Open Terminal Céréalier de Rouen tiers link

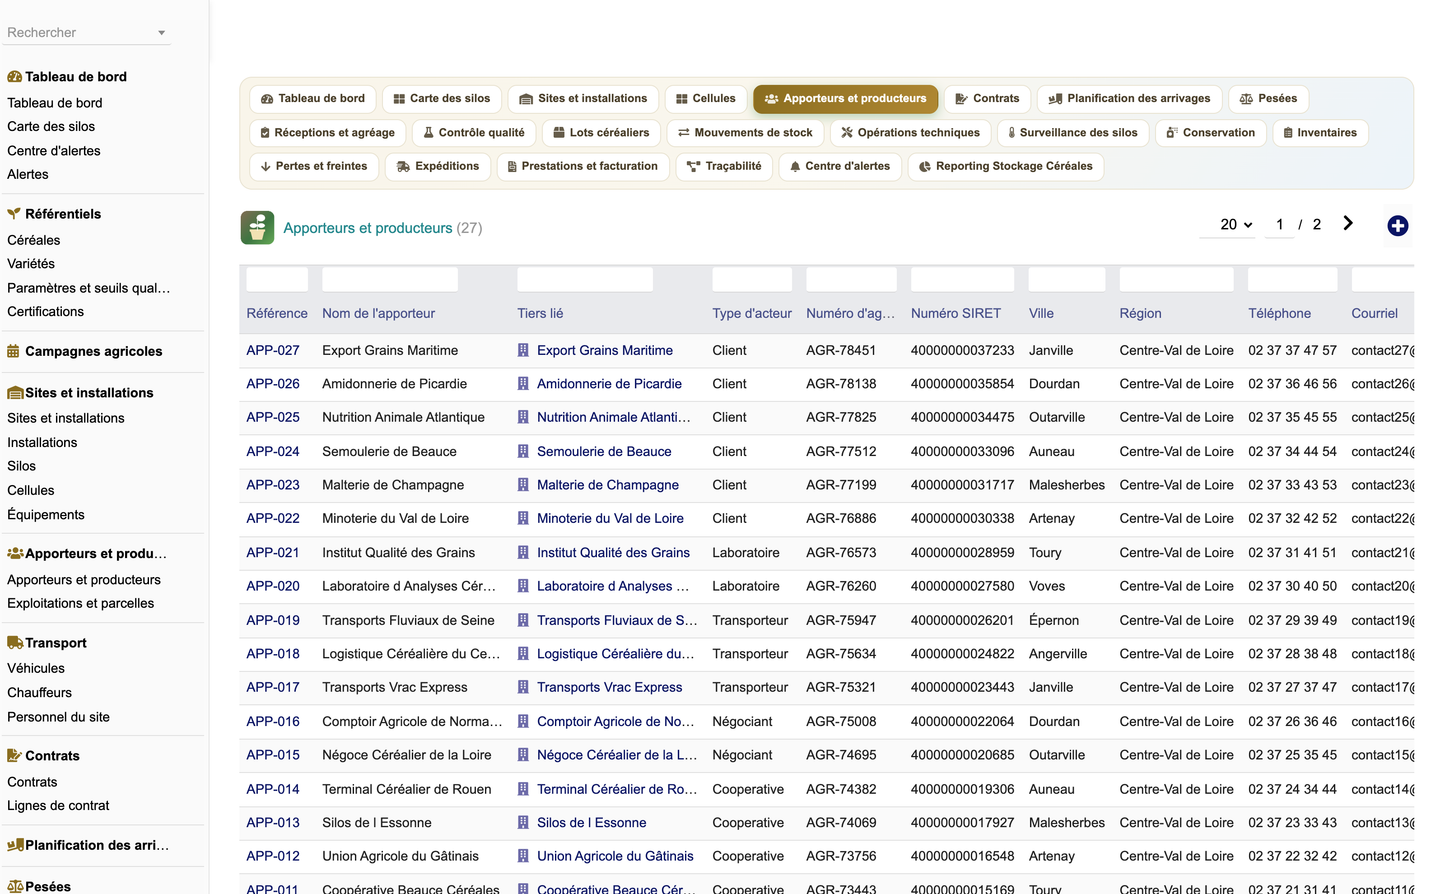[617, 789]
